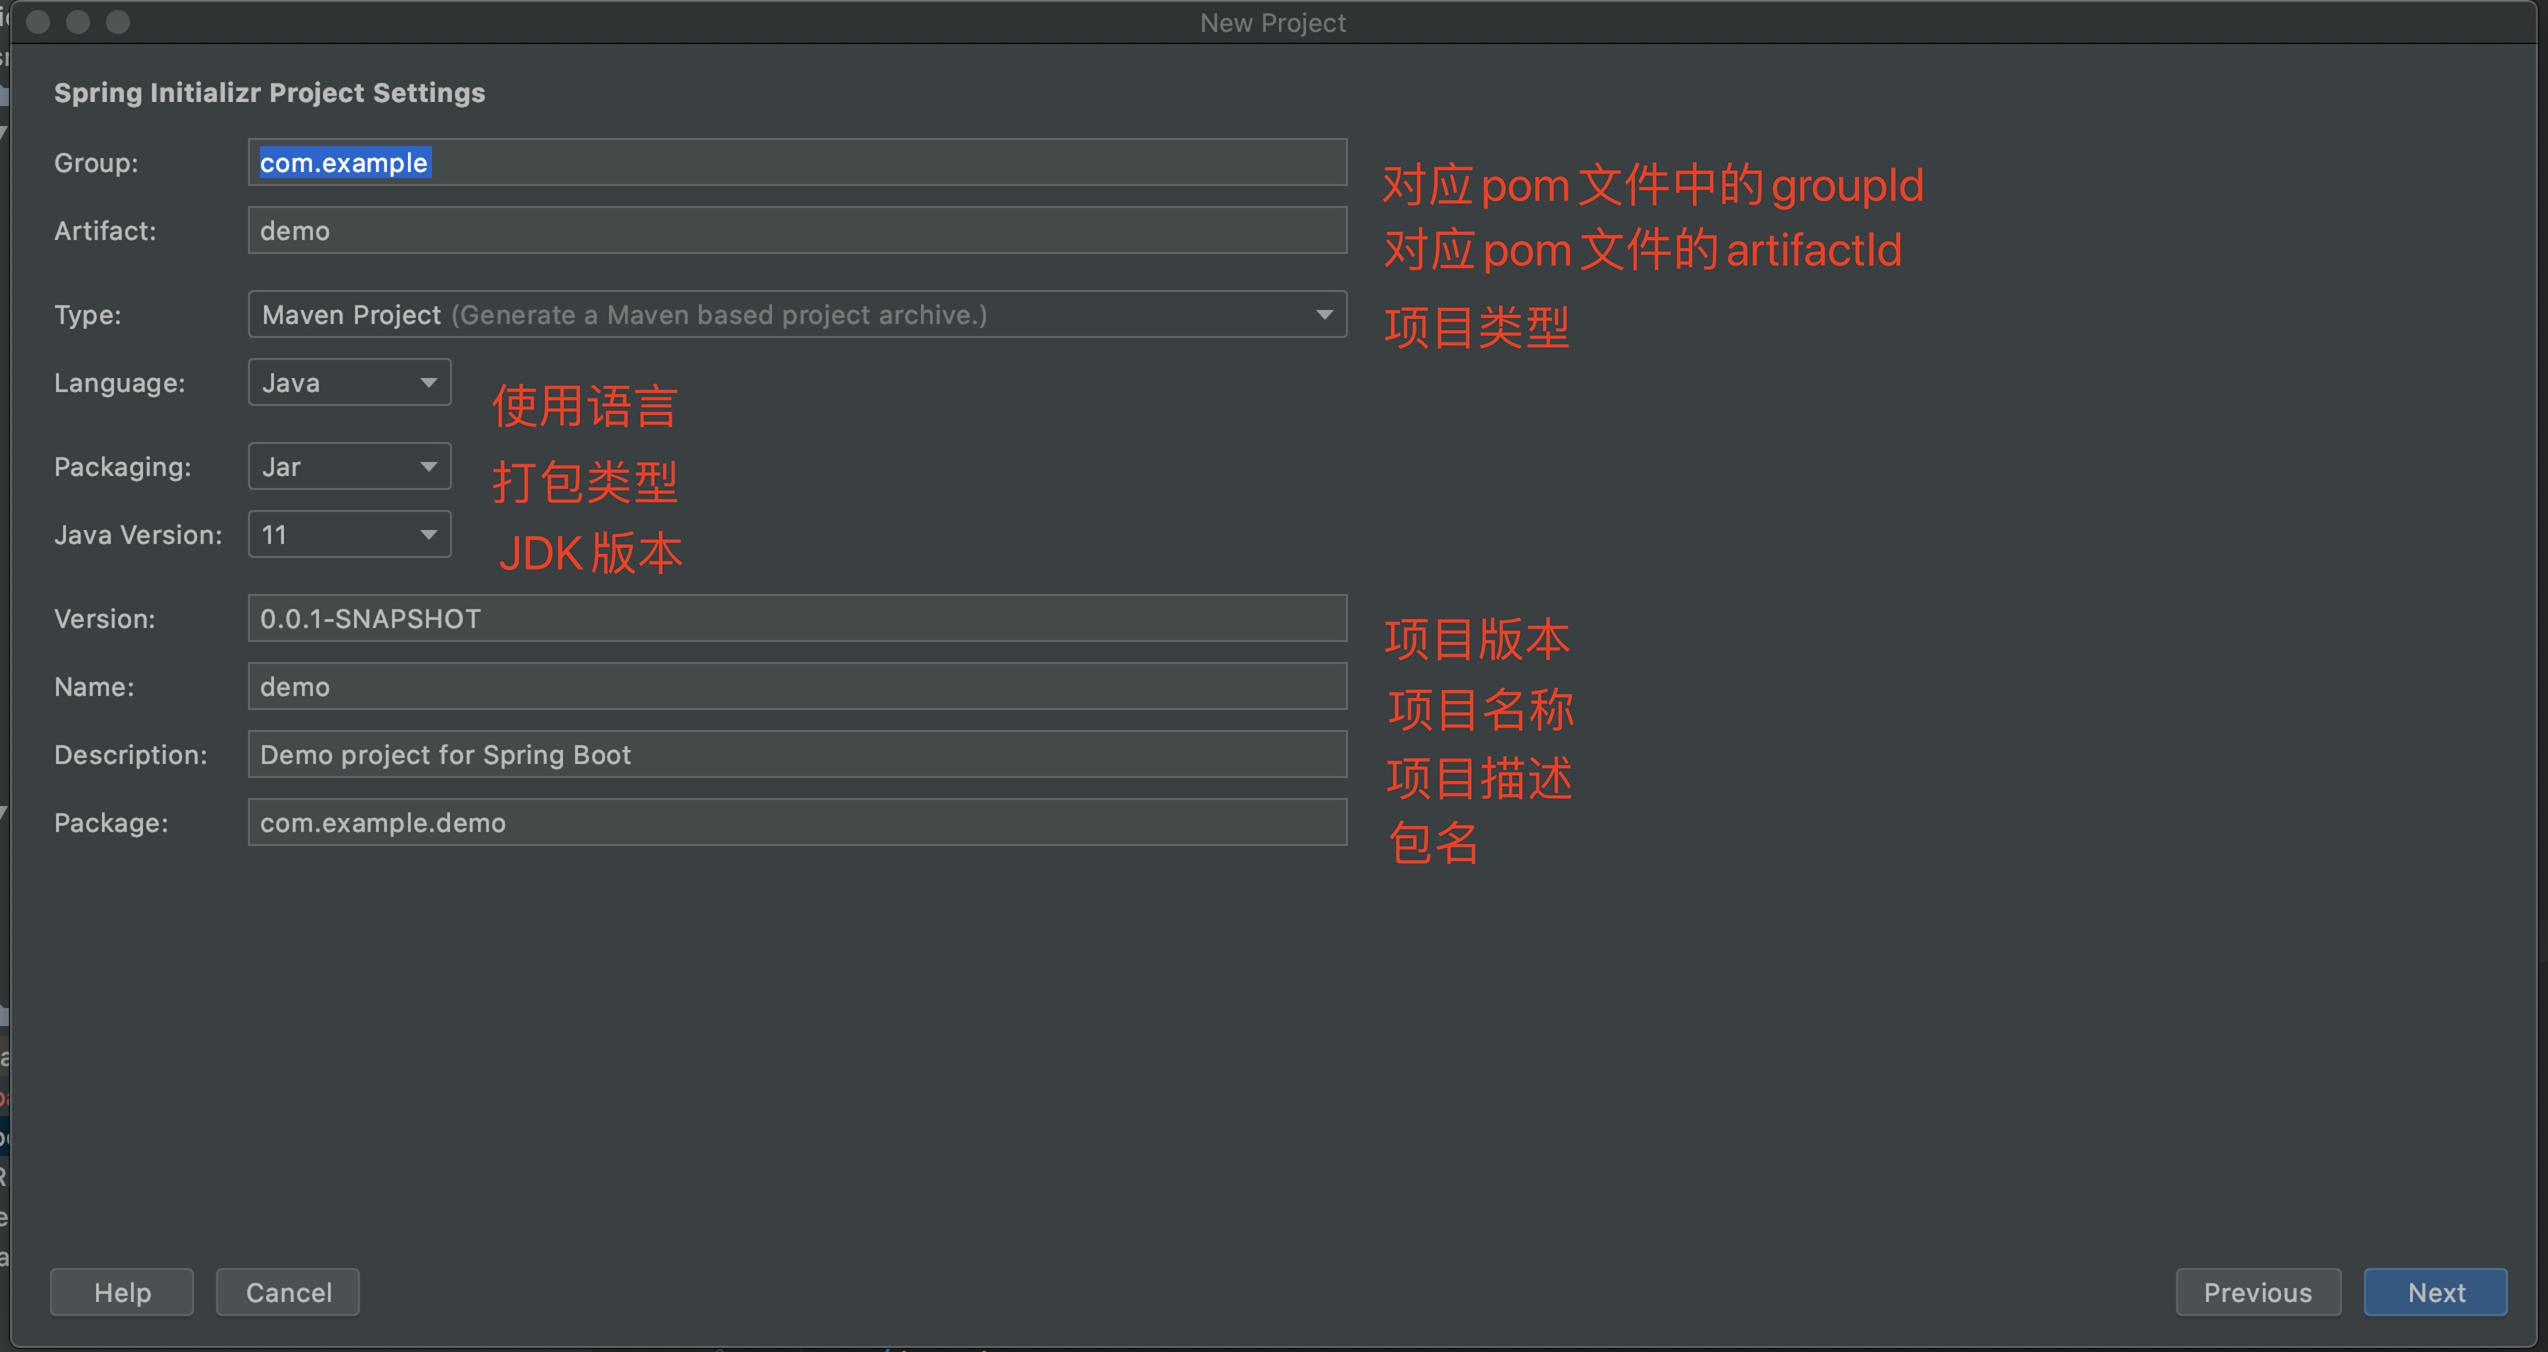Click the Description input field
The height and width of the screenshot is (1352, 2548).
pyautogui.click(x=796, y=755)
